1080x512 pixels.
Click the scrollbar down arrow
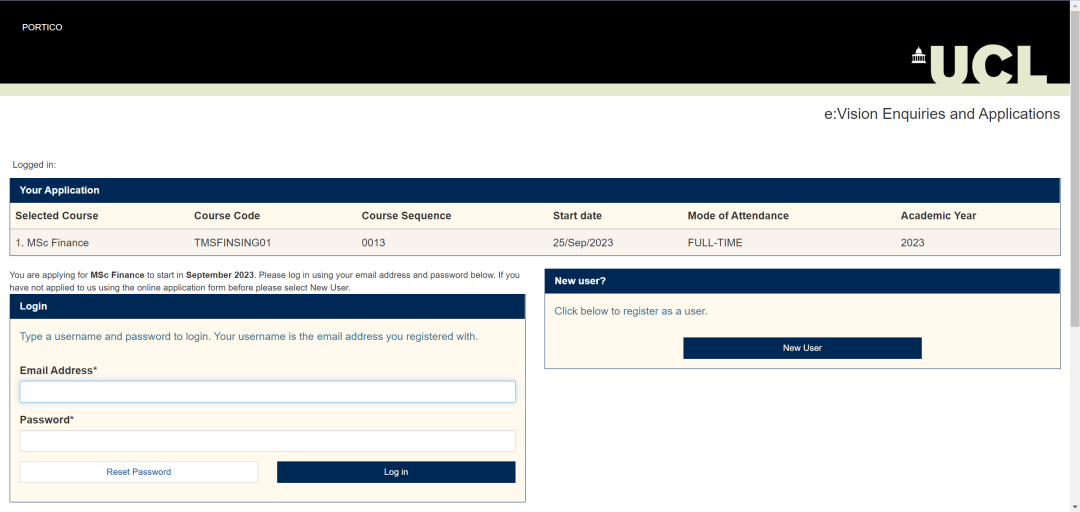pos(1074,505)
